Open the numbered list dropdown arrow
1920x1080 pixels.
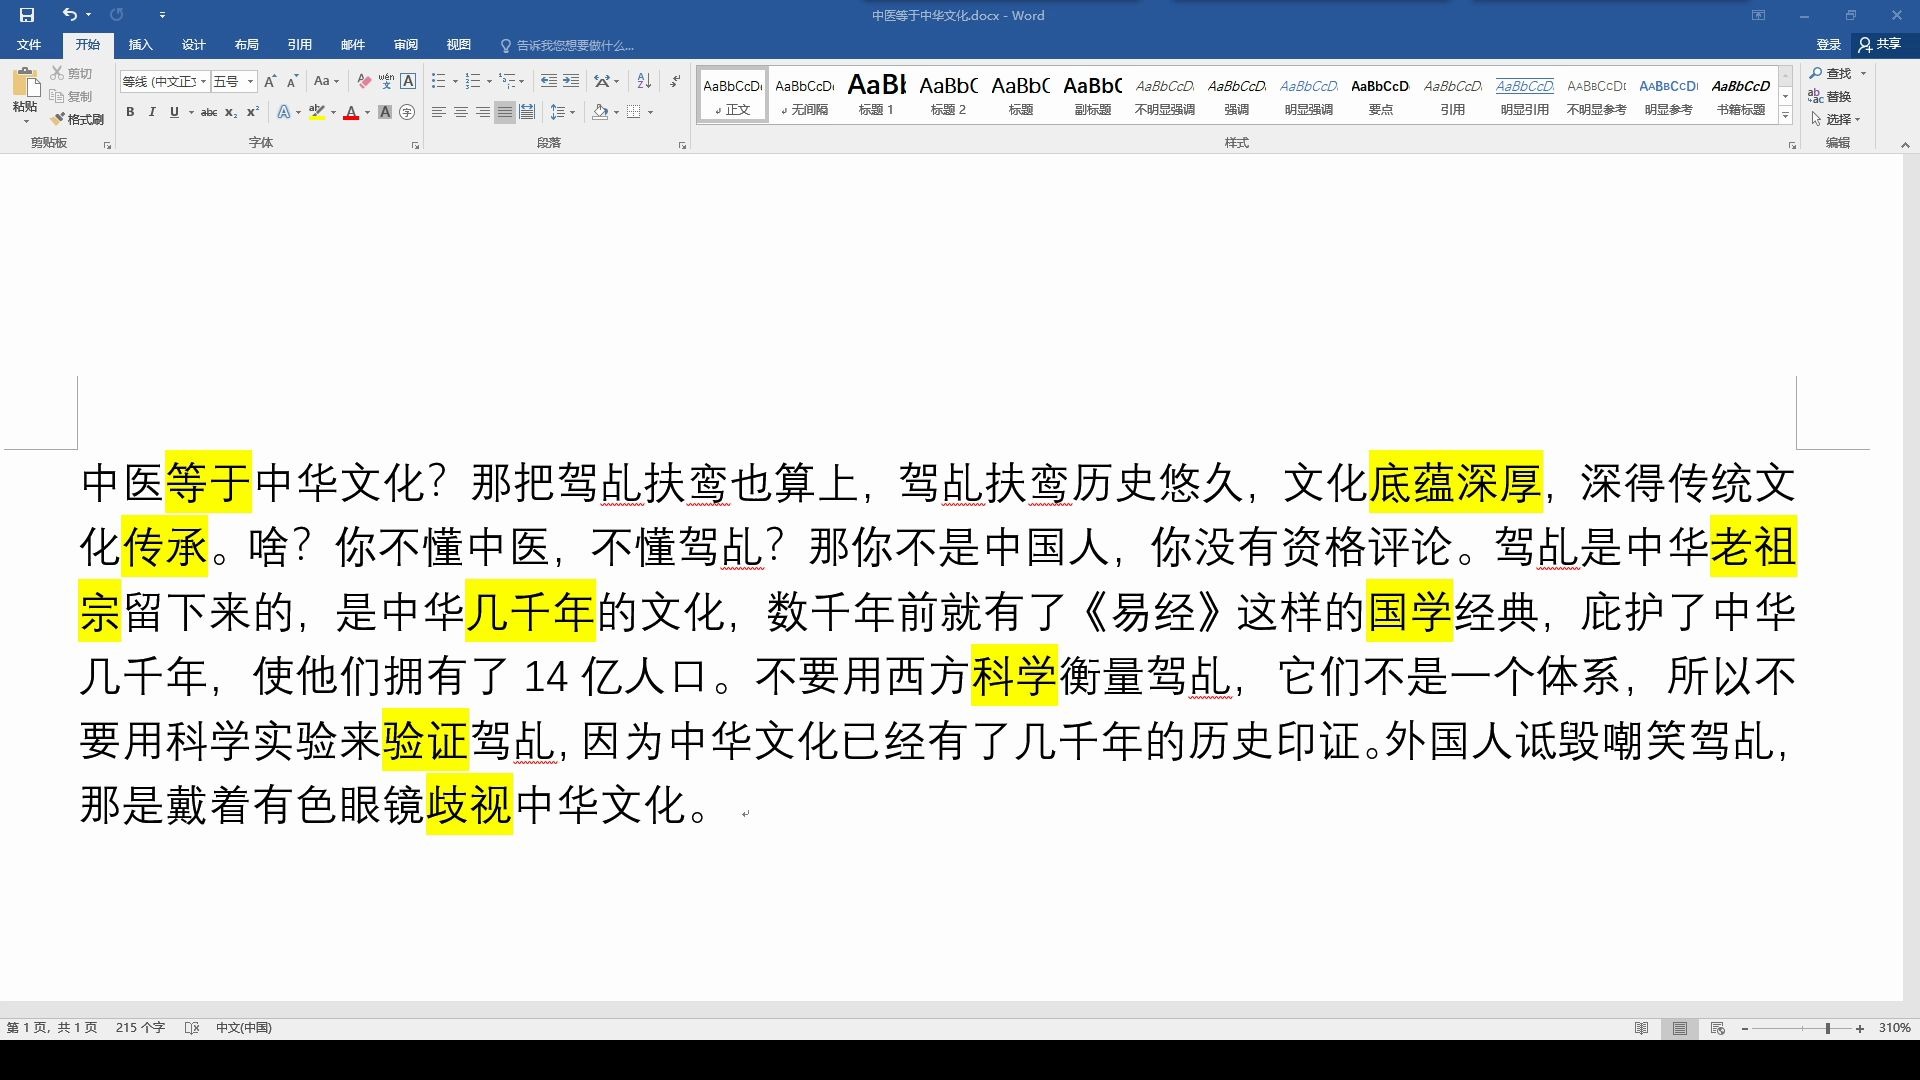pyautogui.click(x=489, y=82)
